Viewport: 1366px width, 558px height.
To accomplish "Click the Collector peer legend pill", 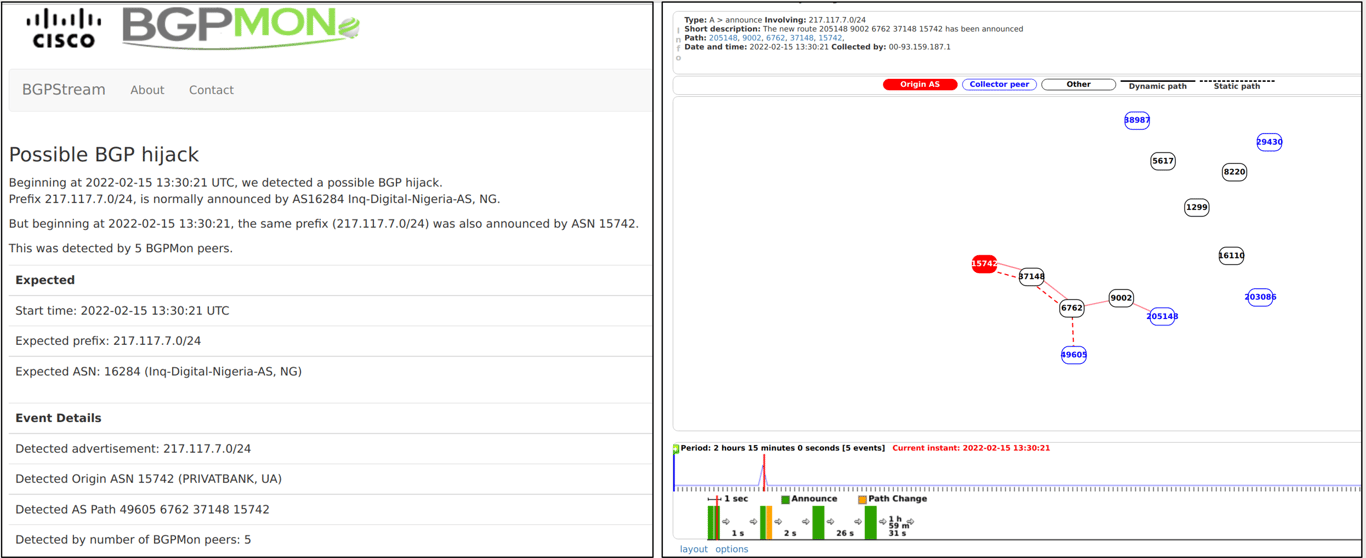I will click(x=999, y=85).
